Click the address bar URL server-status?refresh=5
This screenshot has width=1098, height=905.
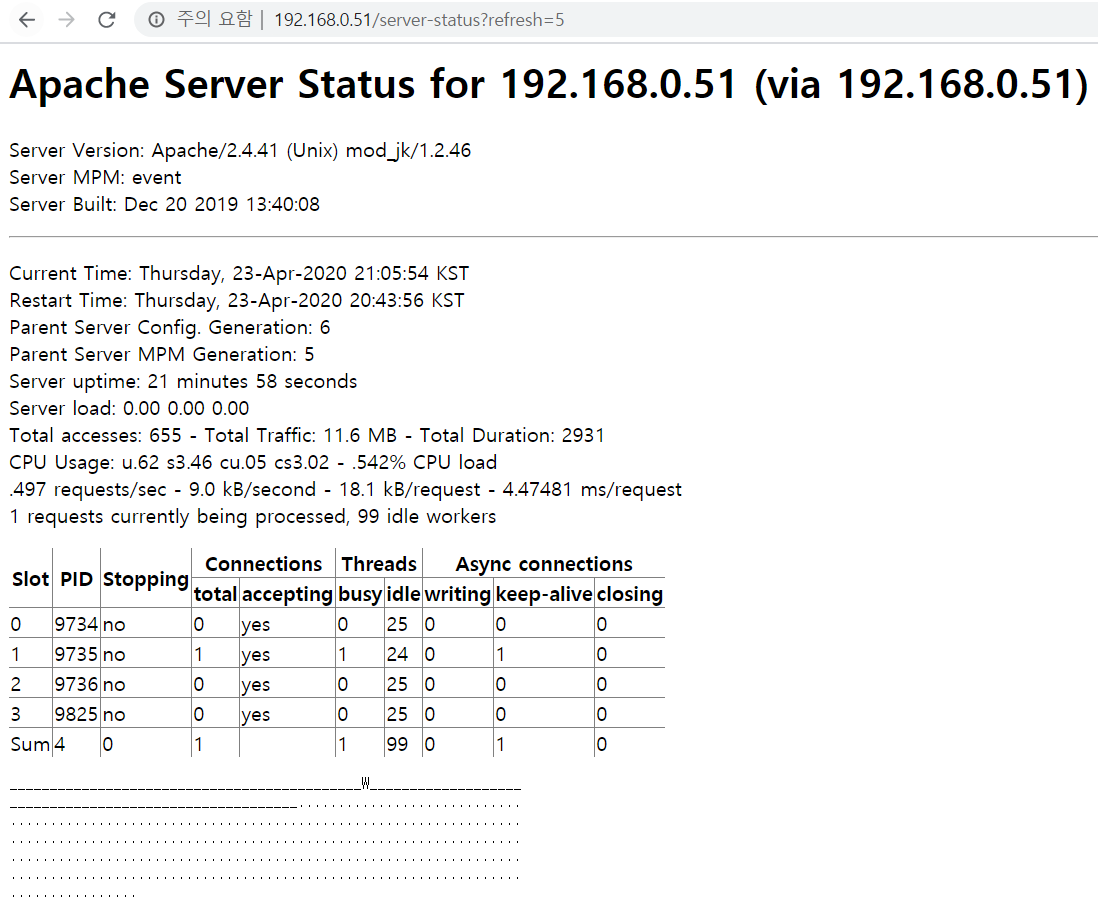click(419, 20)
